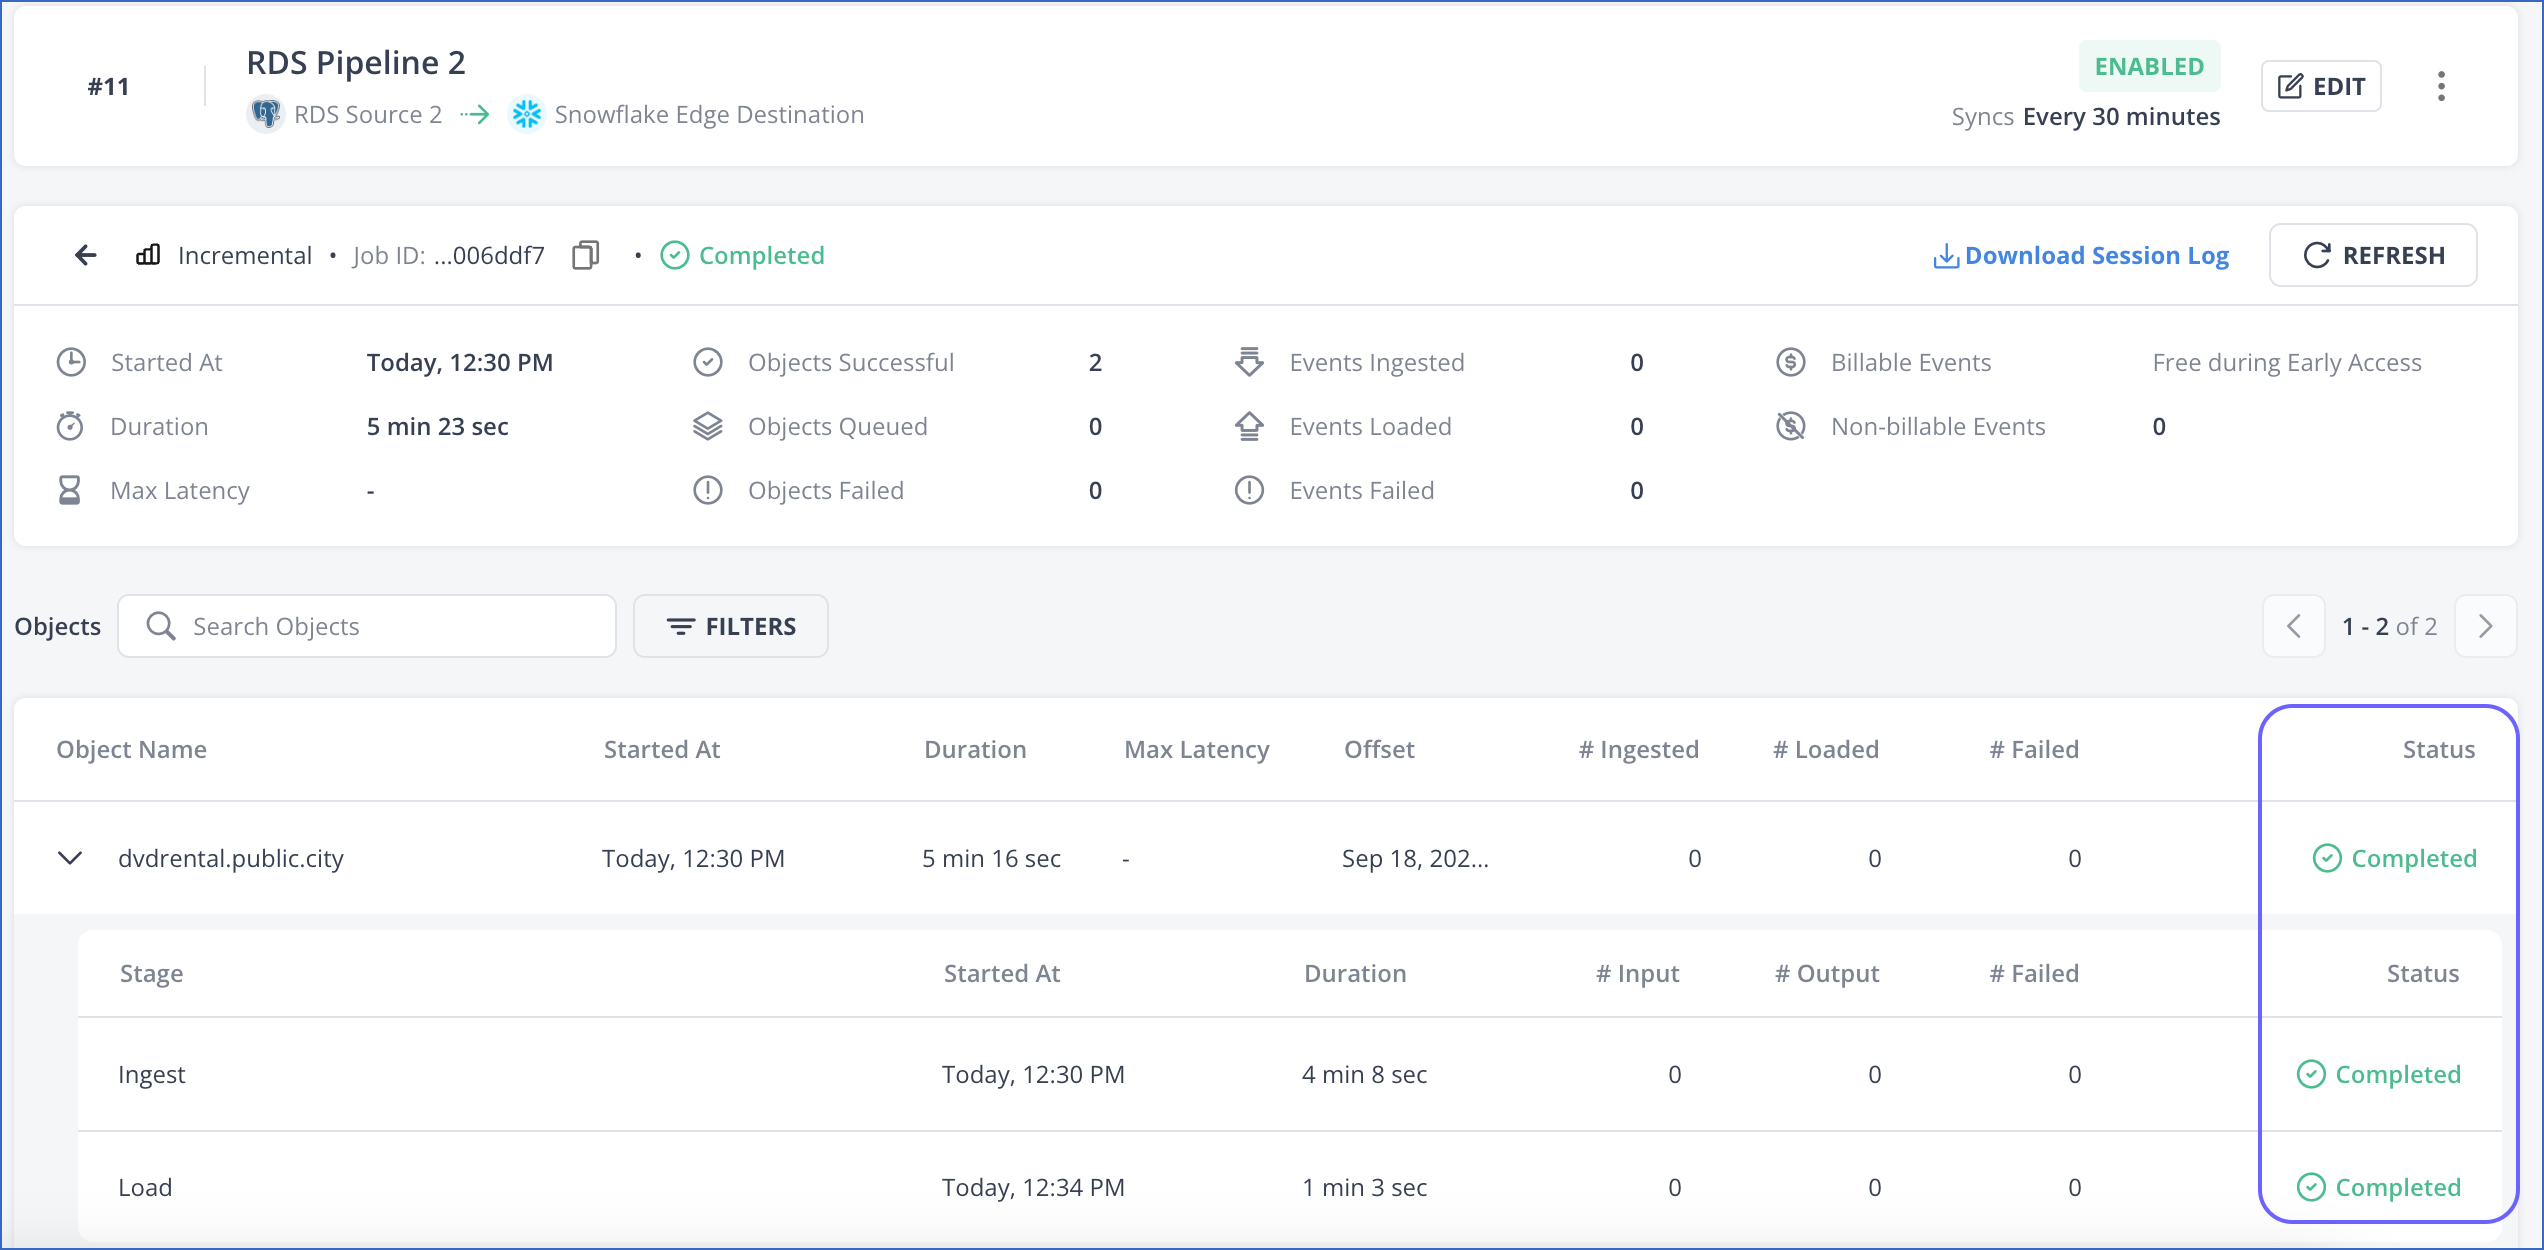Open the three-dot overflow menu
2544x1250 pixels.
(x=2441, y=86)
